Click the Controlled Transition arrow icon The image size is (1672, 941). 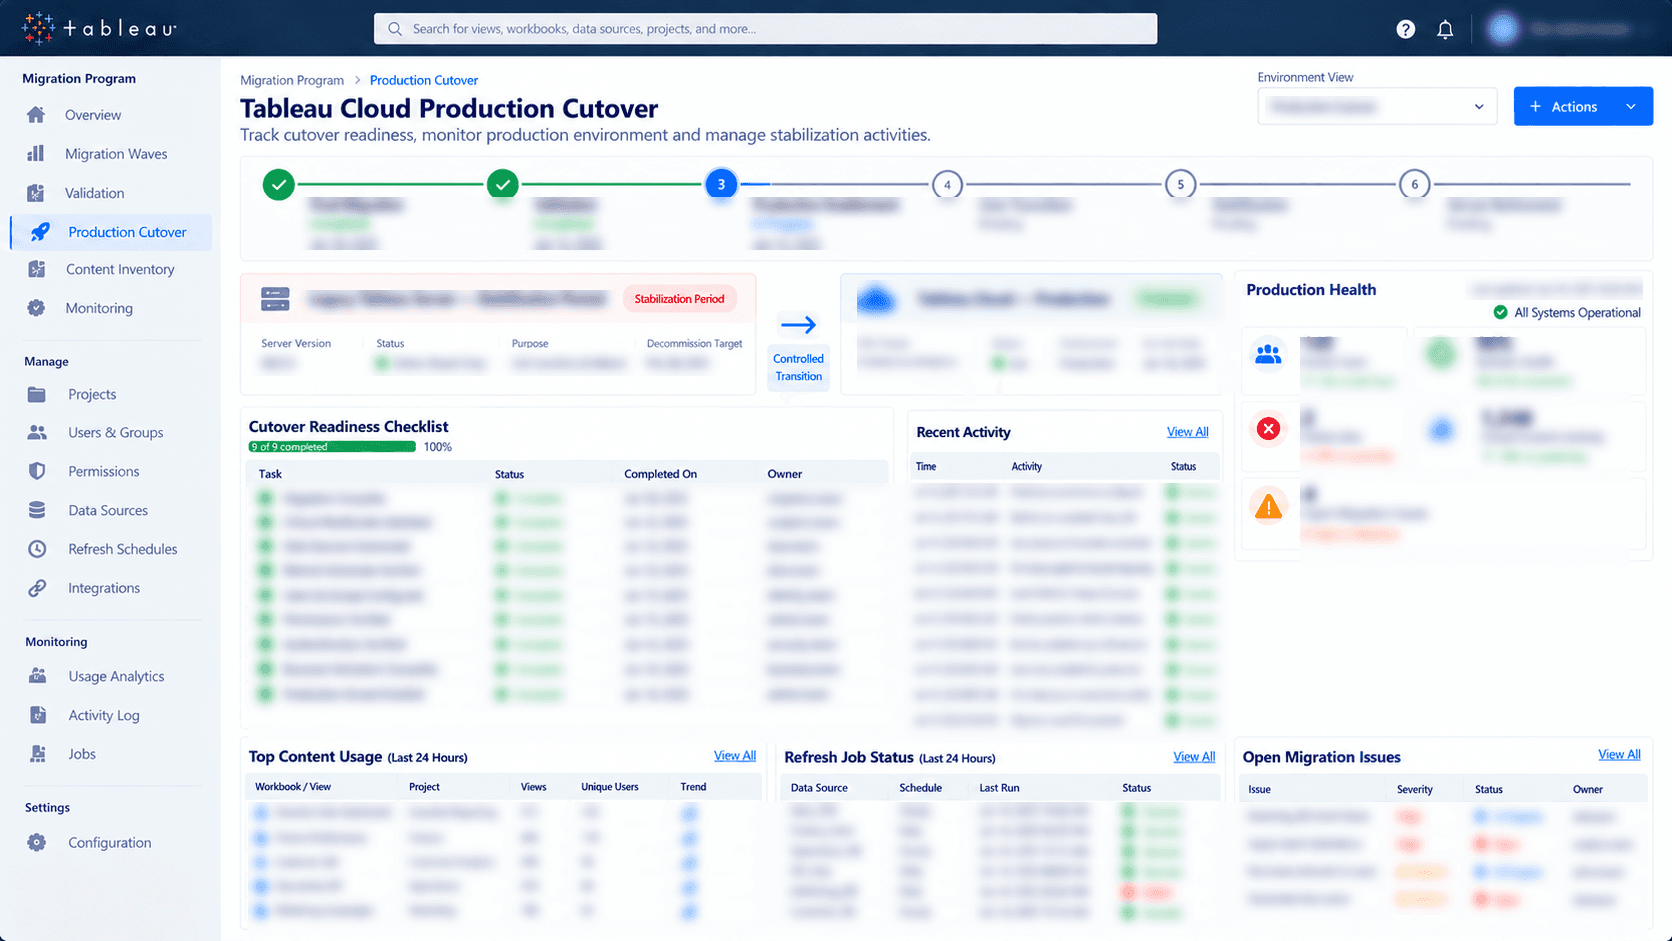(798, 325)
